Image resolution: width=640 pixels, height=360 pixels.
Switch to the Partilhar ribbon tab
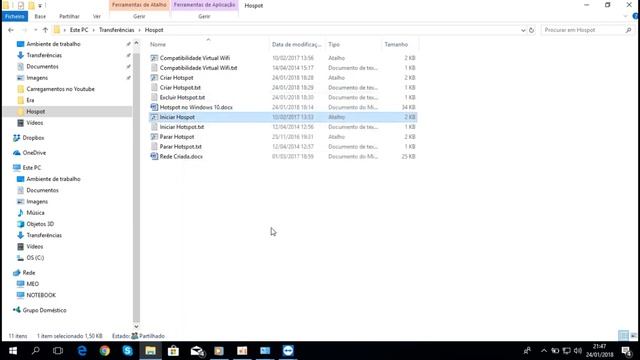coord(69,16)
